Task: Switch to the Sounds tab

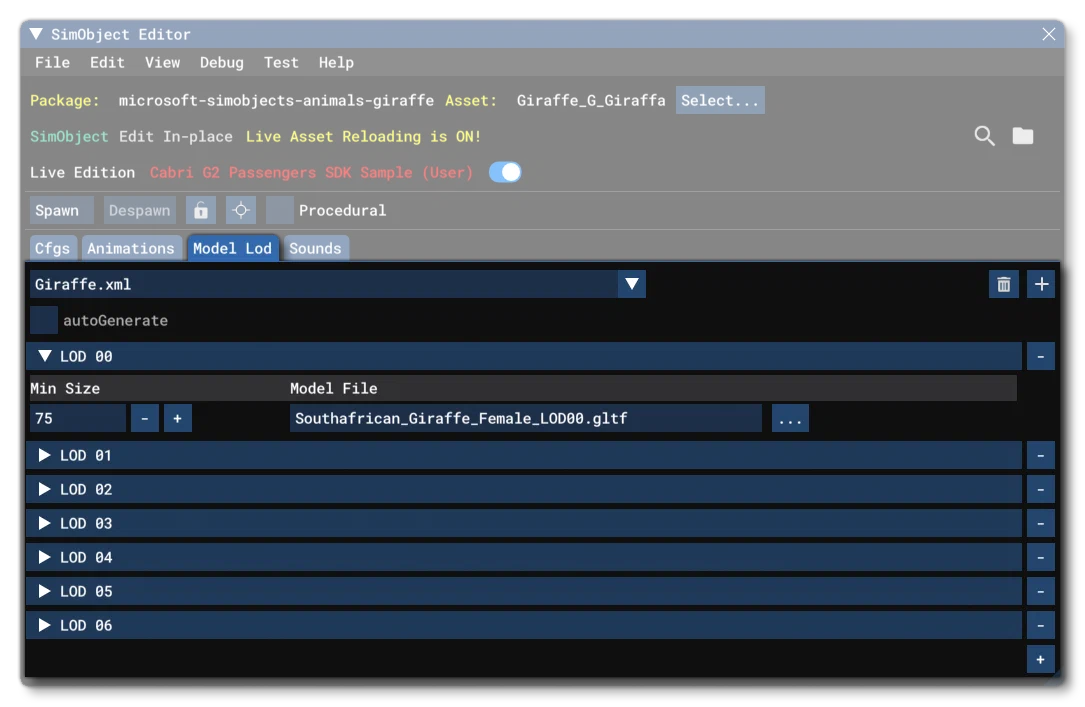Action: tap(316, 248)
